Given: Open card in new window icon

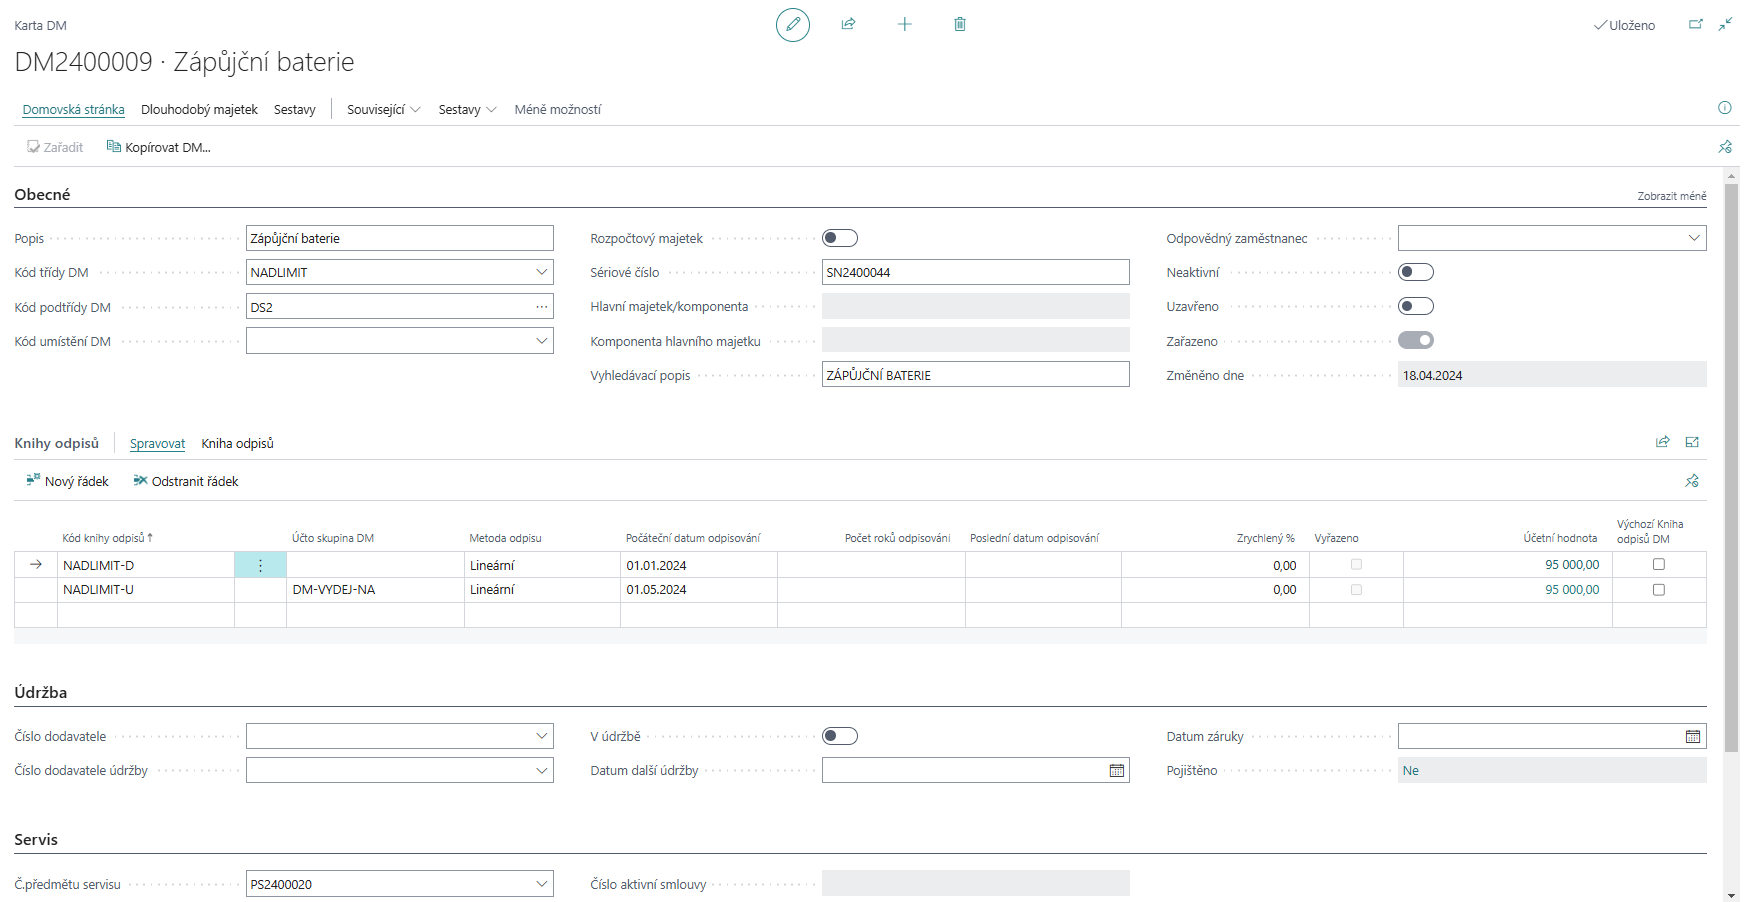Looking at the screenshot, I should tap(1696, 24).
